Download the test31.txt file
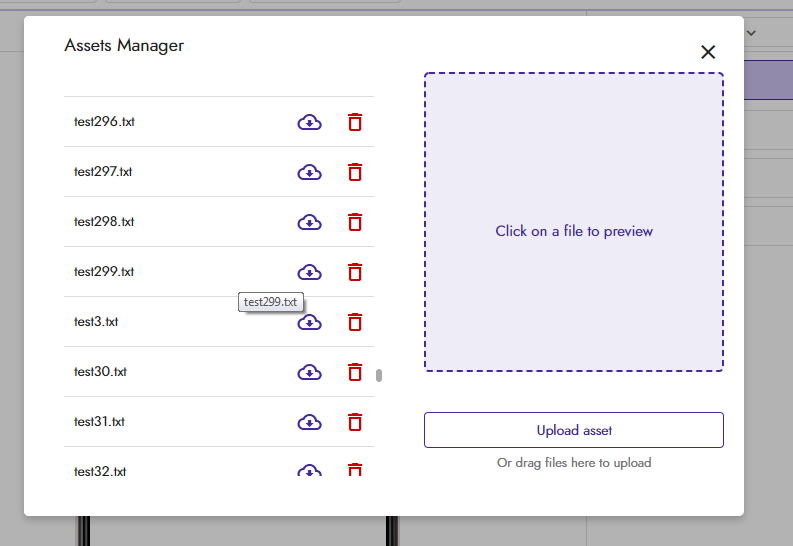This screenshot has height=546, width=793. click(309, 423)
